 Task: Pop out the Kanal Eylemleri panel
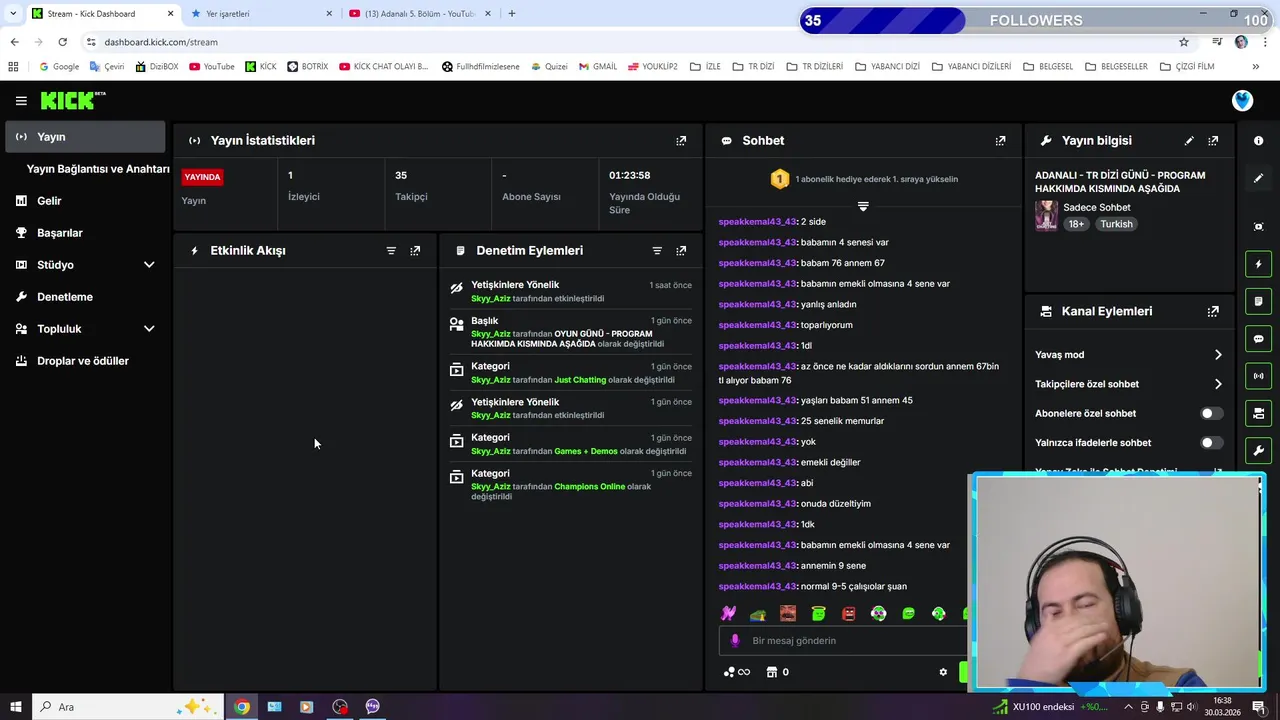(x=1213, y=311)
